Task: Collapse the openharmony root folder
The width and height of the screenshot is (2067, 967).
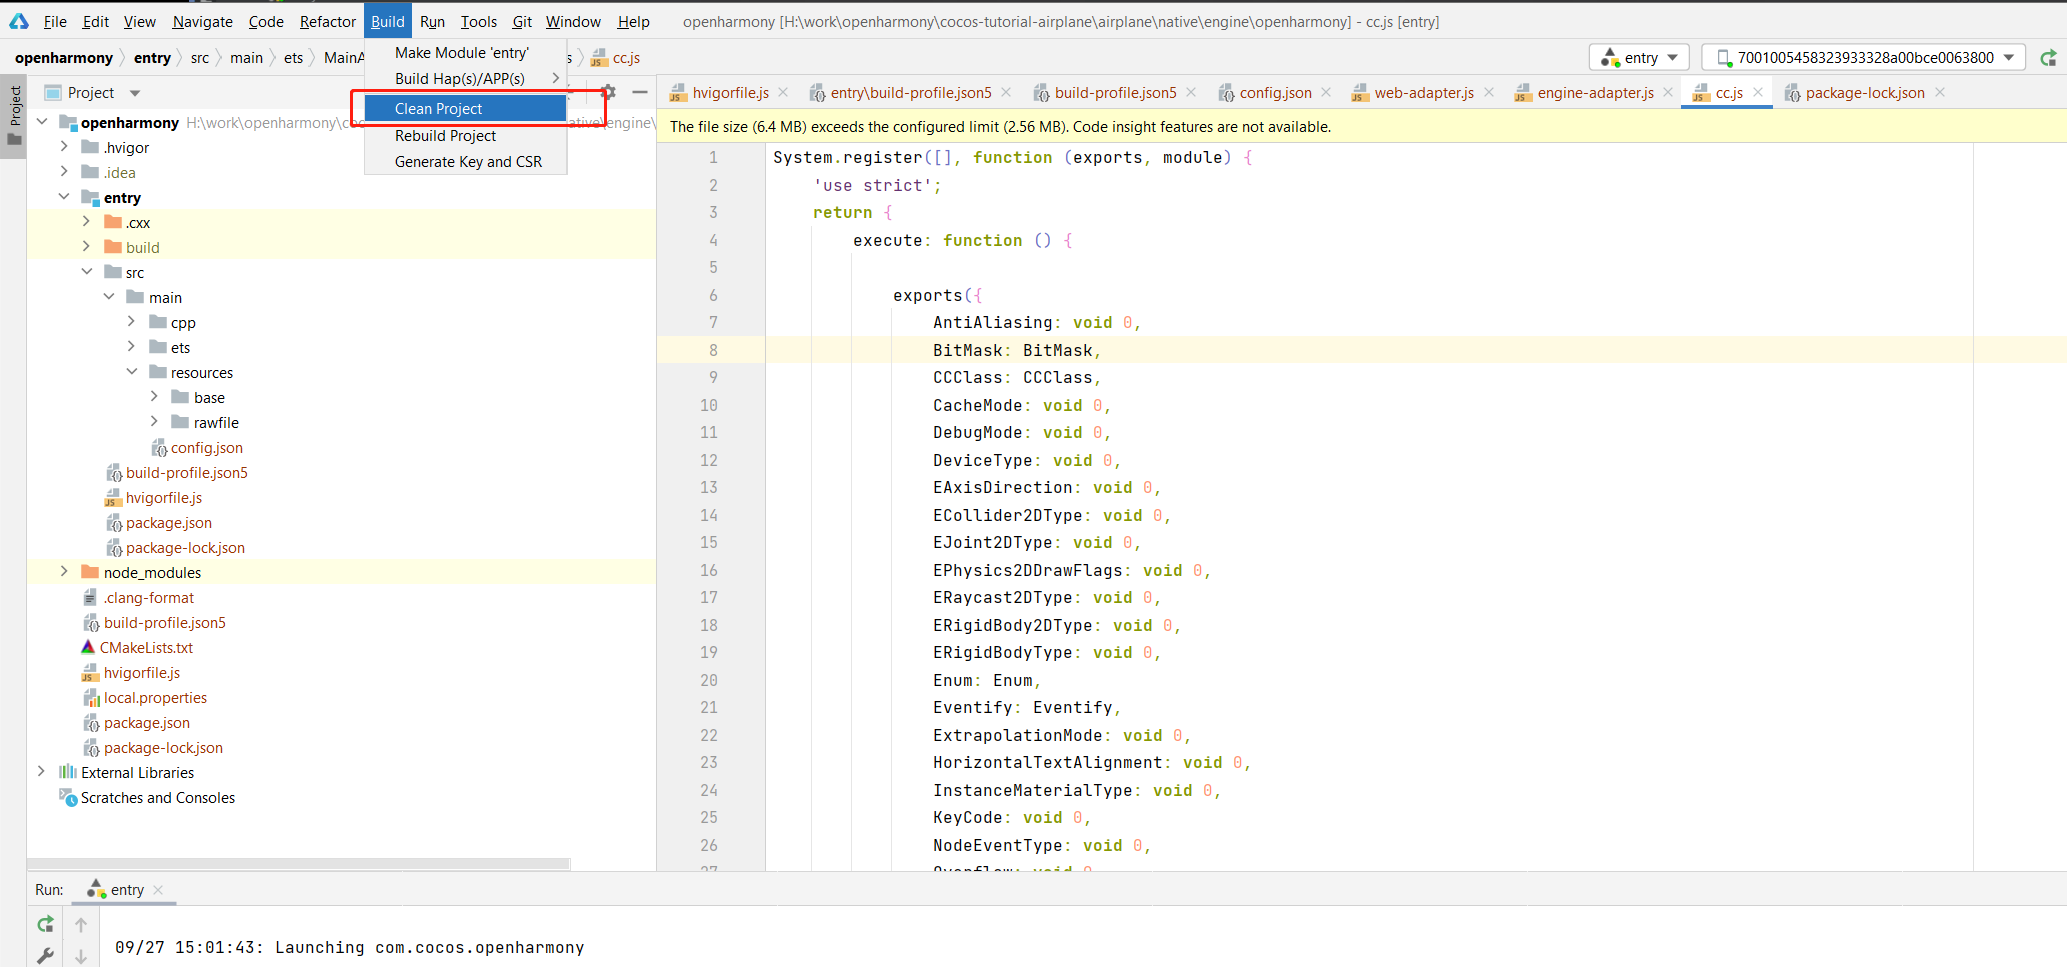Action: 42,122
